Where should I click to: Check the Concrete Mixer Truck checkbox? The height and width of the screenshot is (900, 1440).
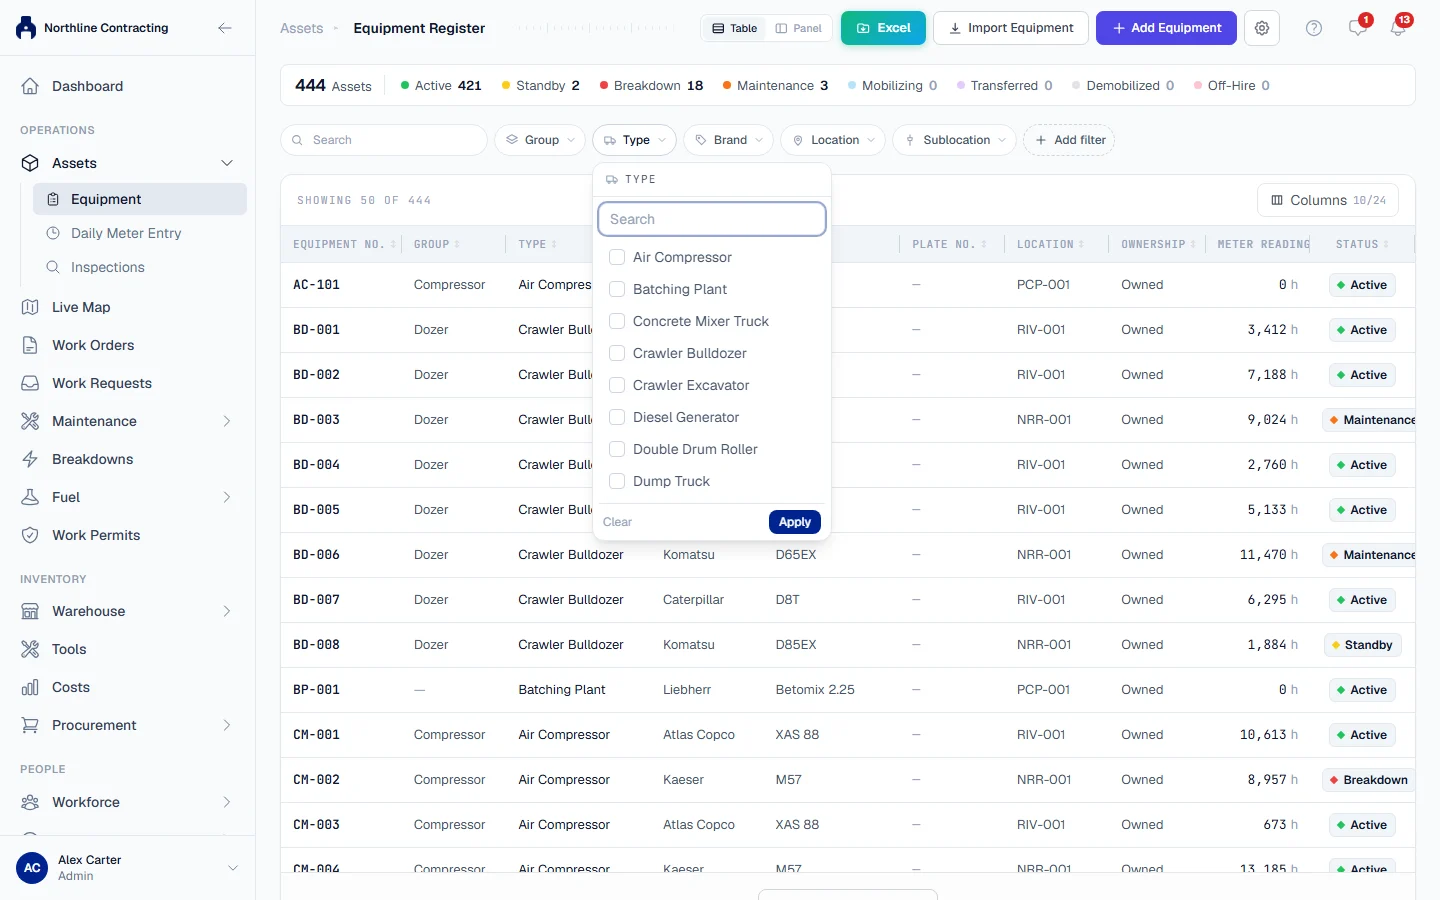[x=617, y=321]
